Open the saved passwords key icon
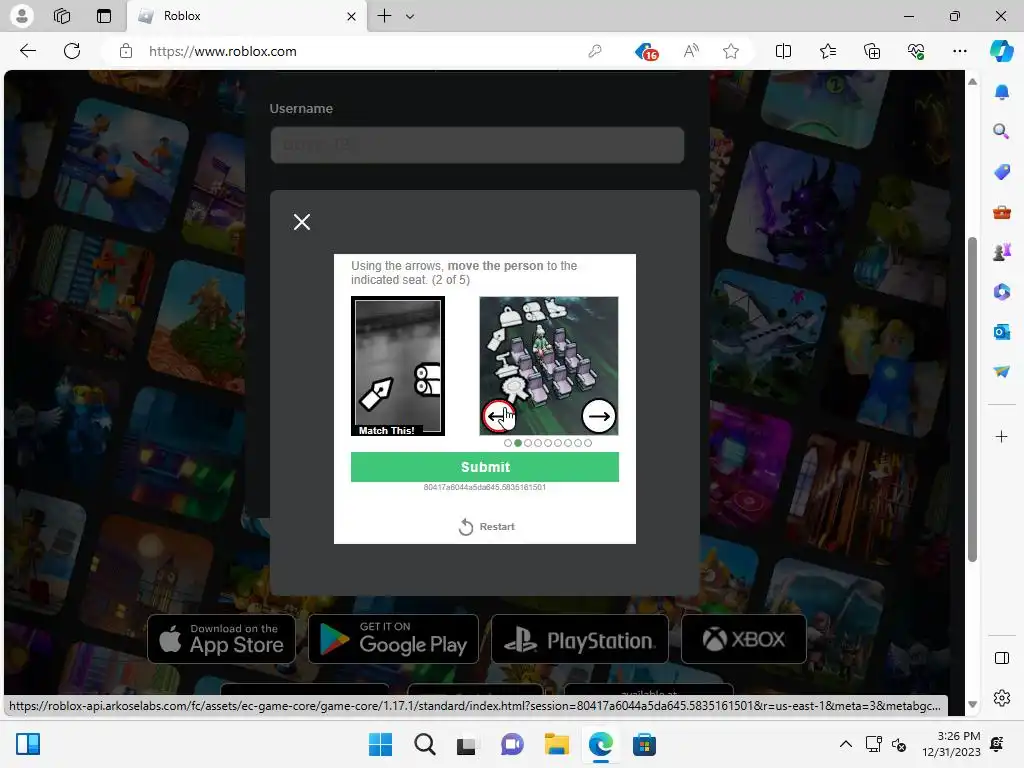 click(594, 51)
